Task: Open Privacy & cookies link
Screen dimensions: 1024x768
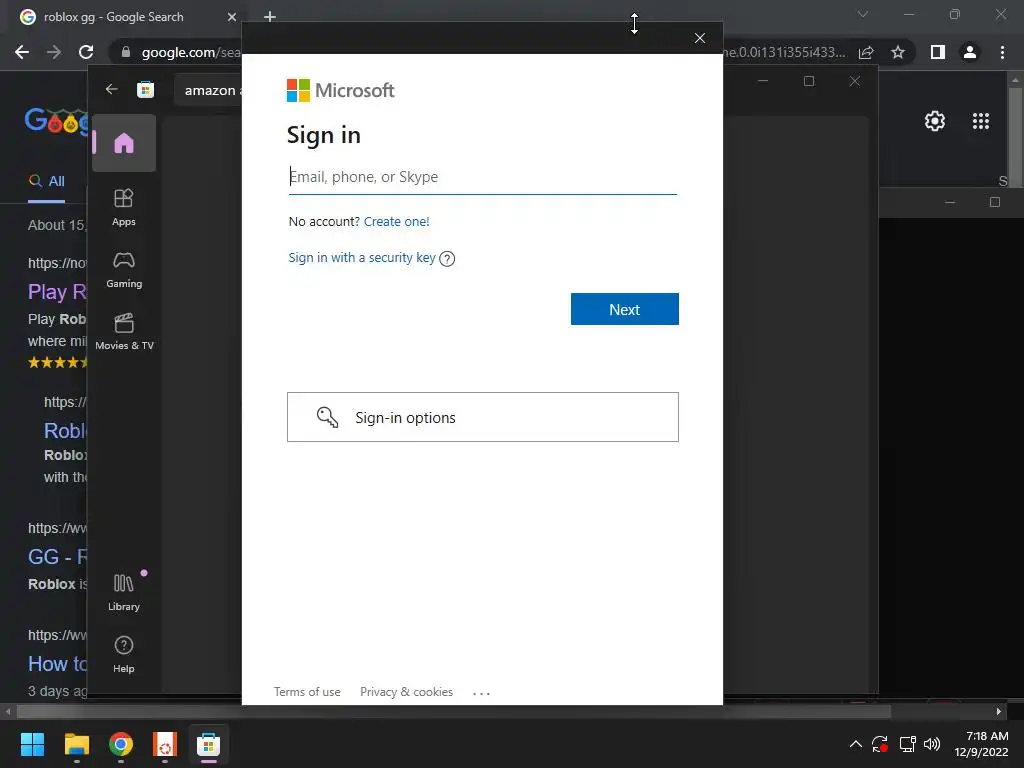Action: pyautogui.click(x=406, y=692)
